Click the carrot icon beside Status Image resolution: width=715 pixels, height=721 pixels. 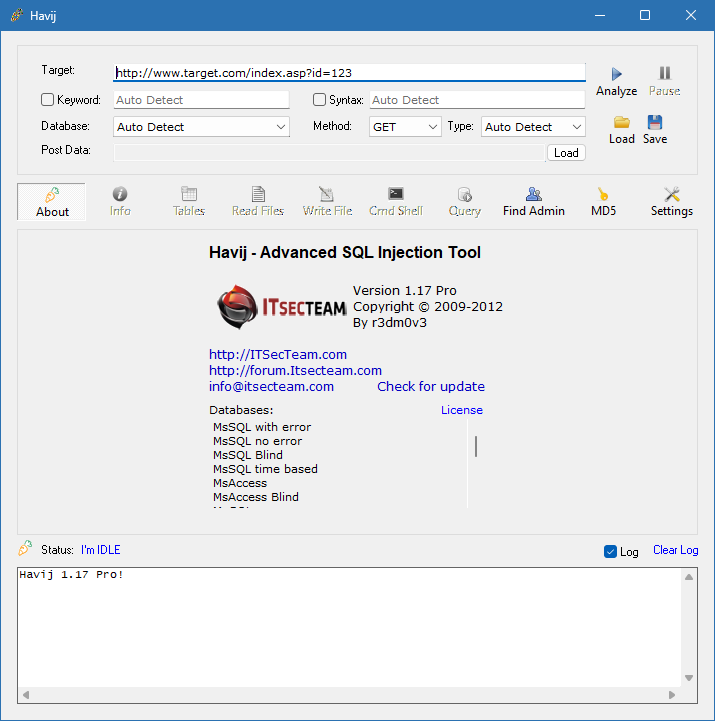tap(25, 548)
